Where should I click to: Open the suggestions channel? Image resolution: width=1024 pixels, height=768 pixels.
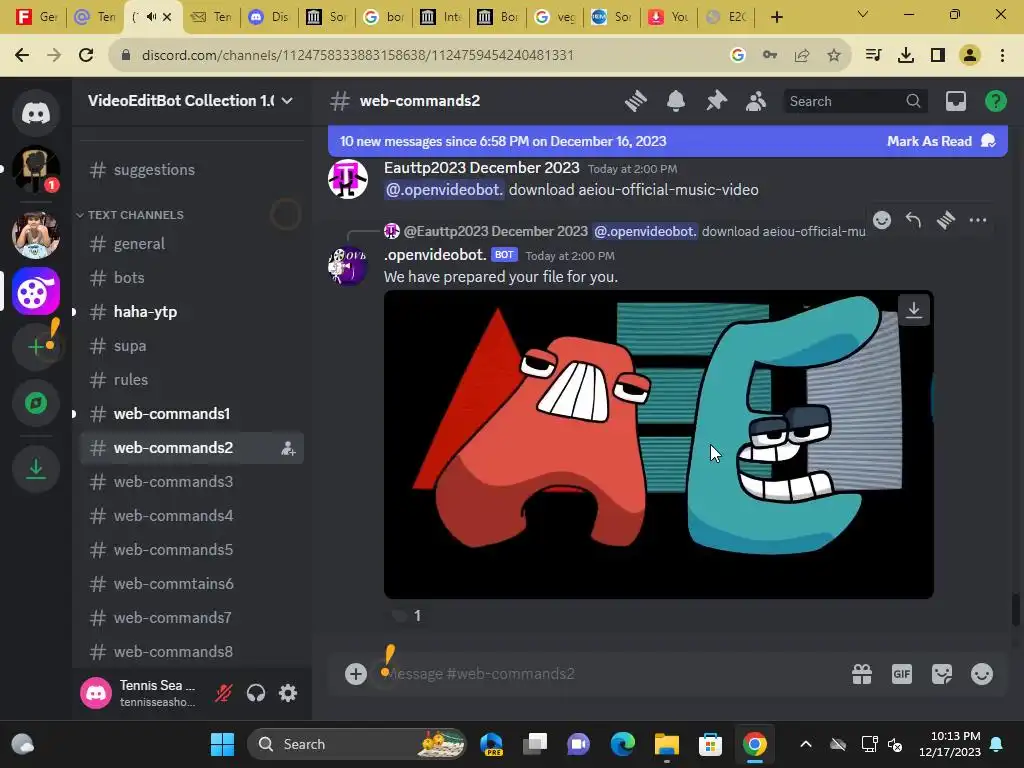(x=191, y=170)
